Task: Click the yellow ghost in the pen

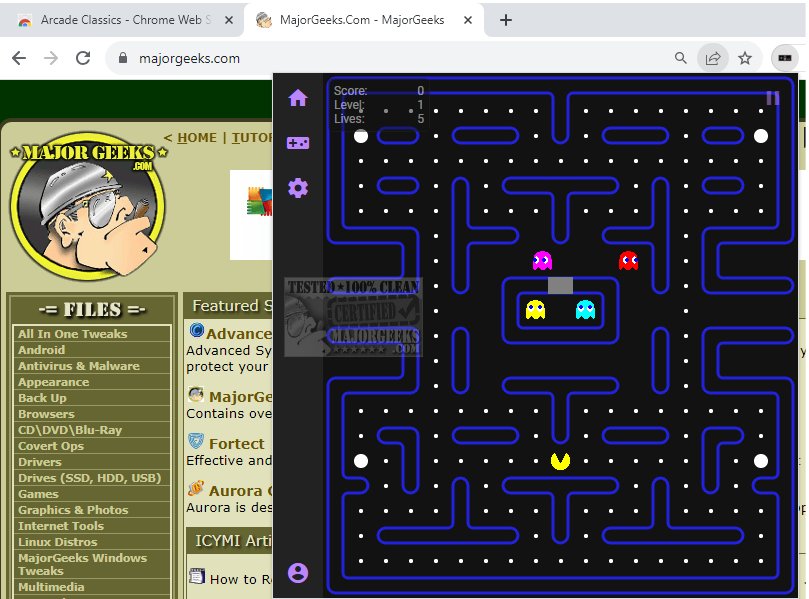Action: pos(535,310)
